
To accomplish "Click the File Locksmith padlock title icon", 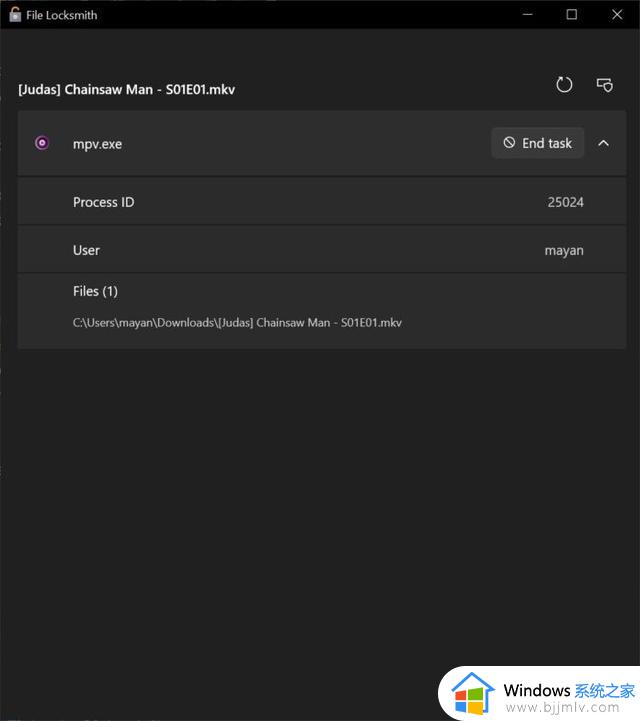I will 15,14.
